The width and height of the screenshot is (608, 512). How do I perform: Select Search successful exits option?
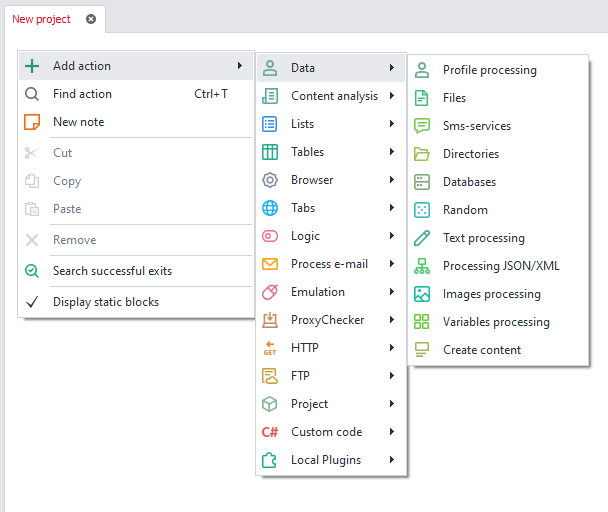[112, 271]
